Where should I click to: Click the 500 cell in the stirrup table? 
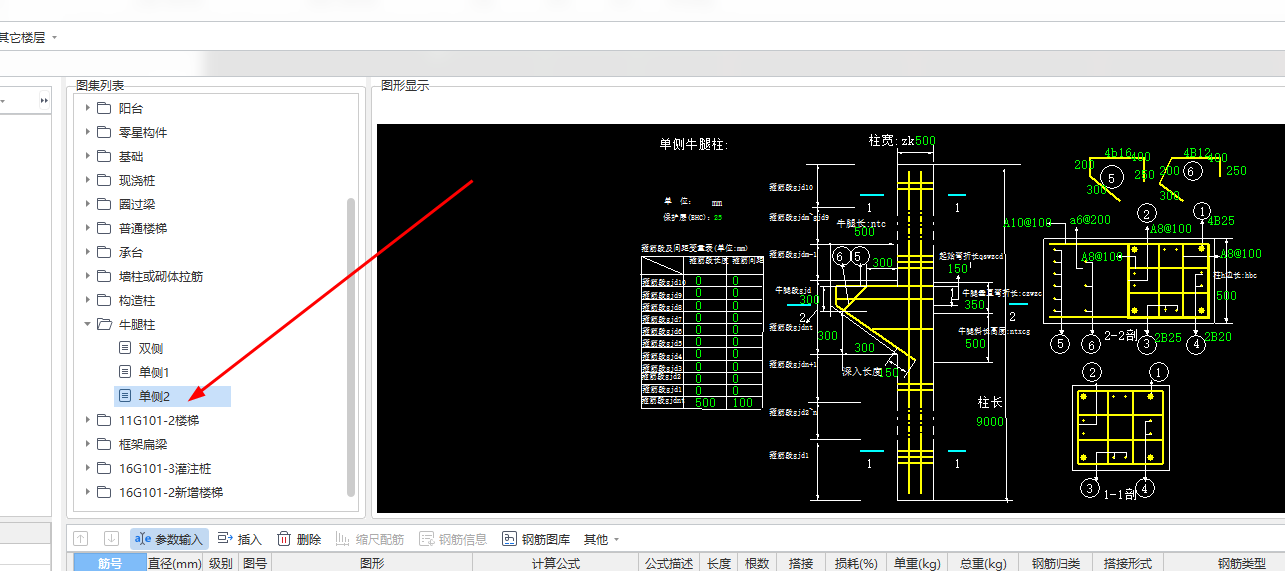[x=705, y=402]
